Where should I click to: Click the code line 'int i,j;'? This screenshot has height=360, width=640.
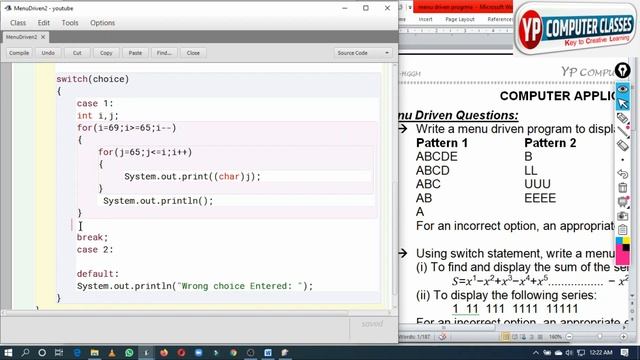click(98, 116)
